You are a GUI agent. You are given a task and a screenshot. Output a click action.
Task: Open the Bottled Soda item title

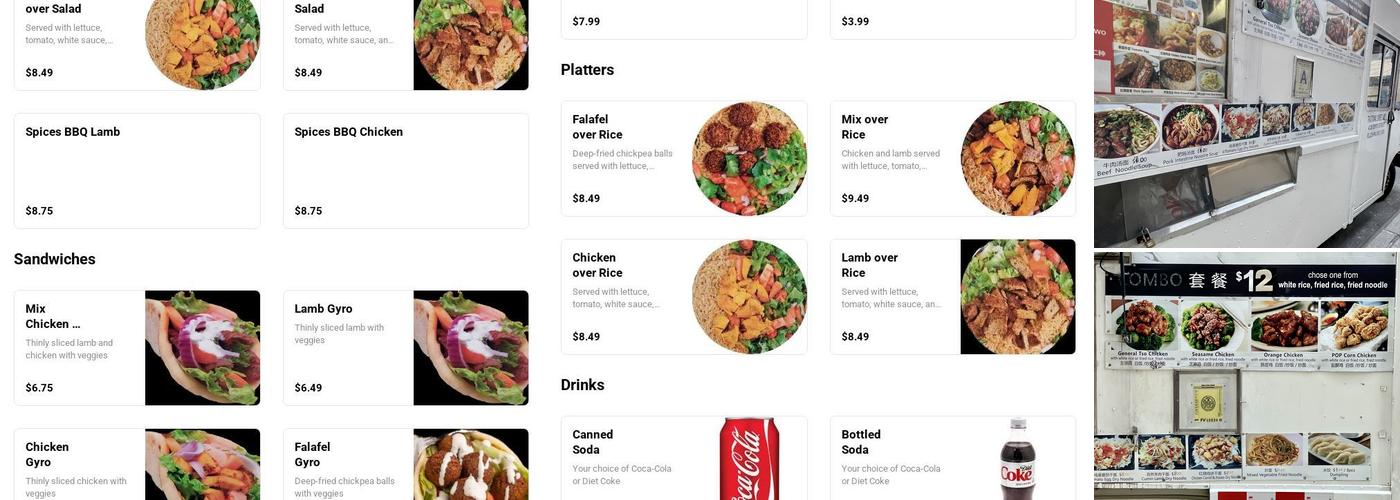861,442
